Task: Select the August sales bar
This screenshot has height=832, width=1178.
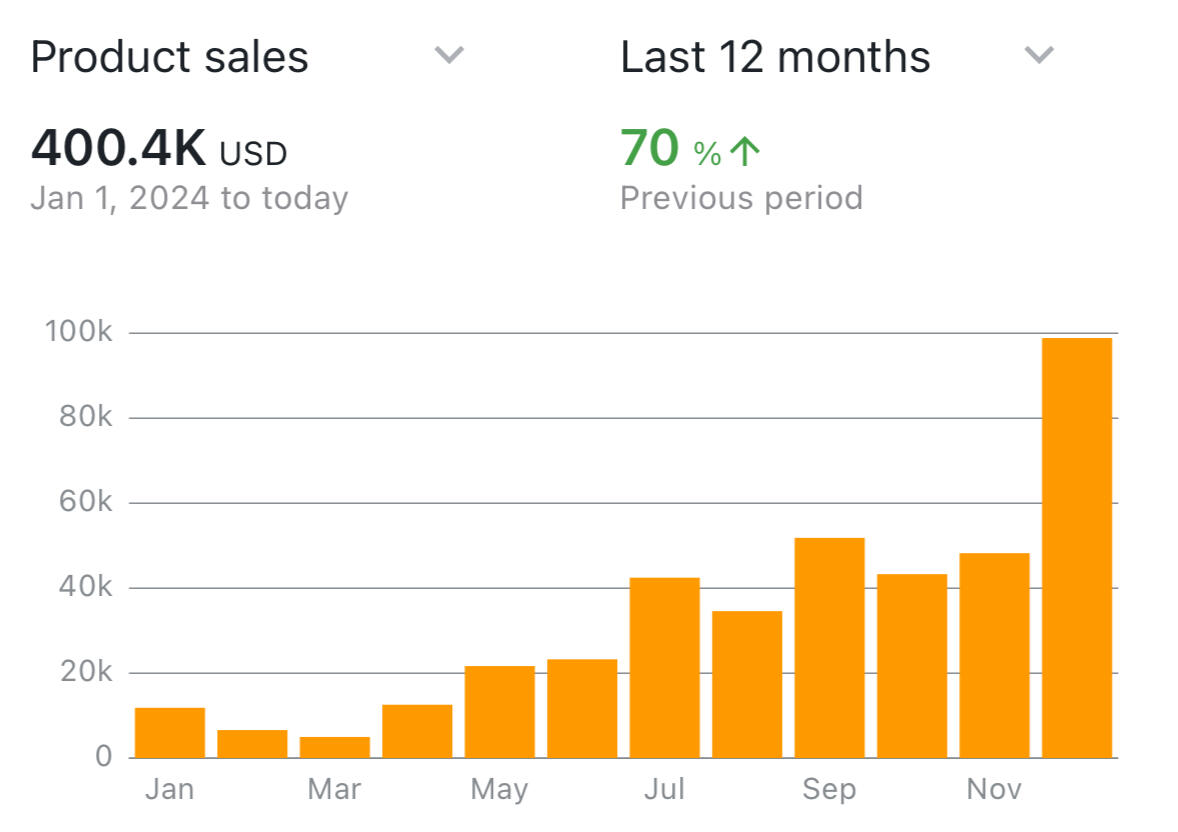Action: pyautogui.click(x=747, y=684)
